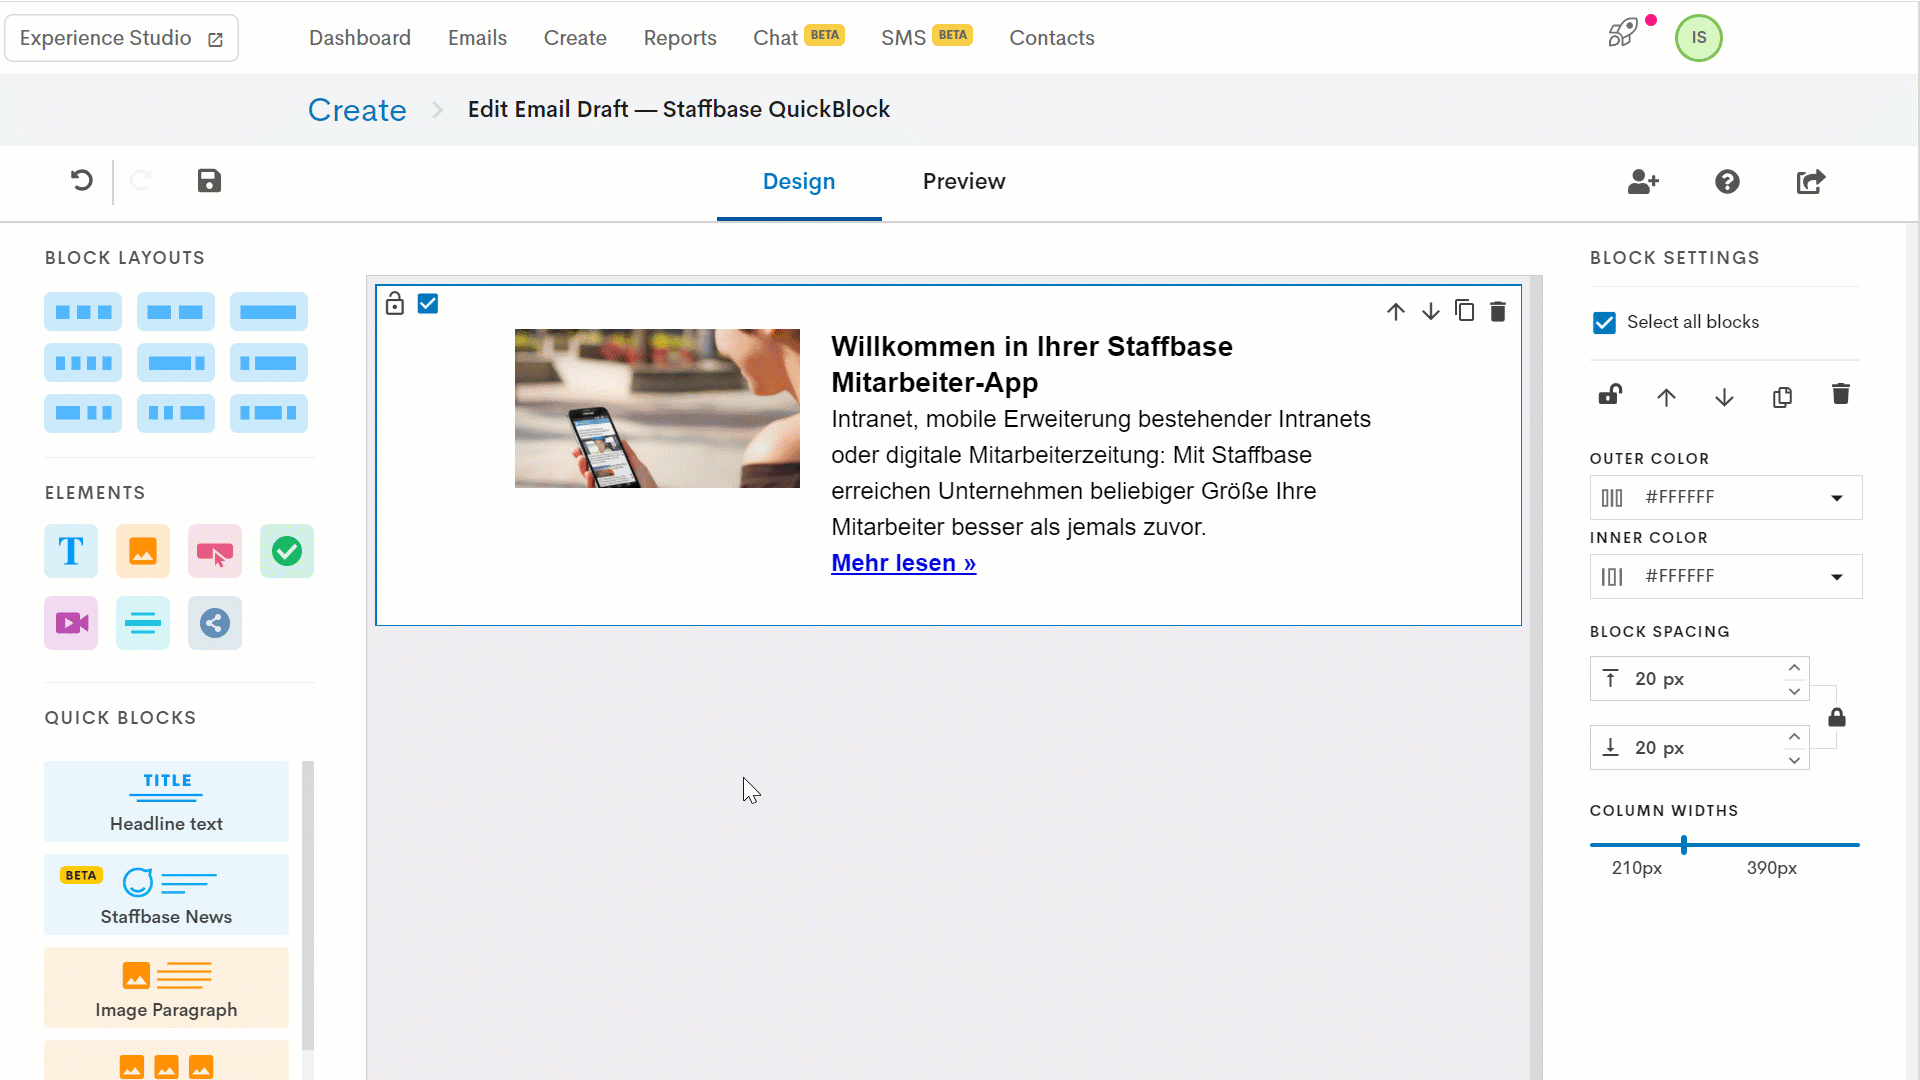Copy block in Block Settings panel
This screenshot has width=1920, height=1080.
1782,397
